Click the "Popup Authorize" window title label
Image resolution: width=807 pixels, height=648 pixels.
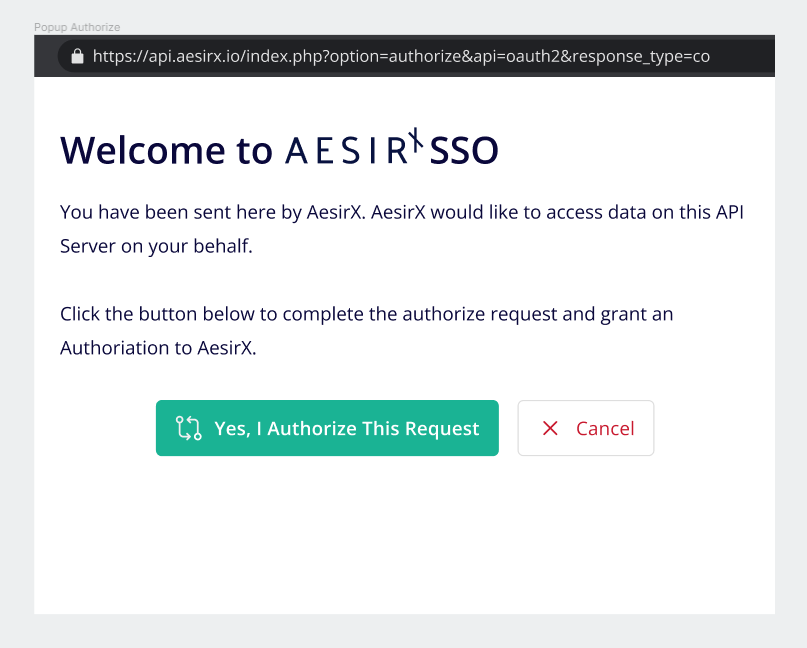tap(76, 27)
